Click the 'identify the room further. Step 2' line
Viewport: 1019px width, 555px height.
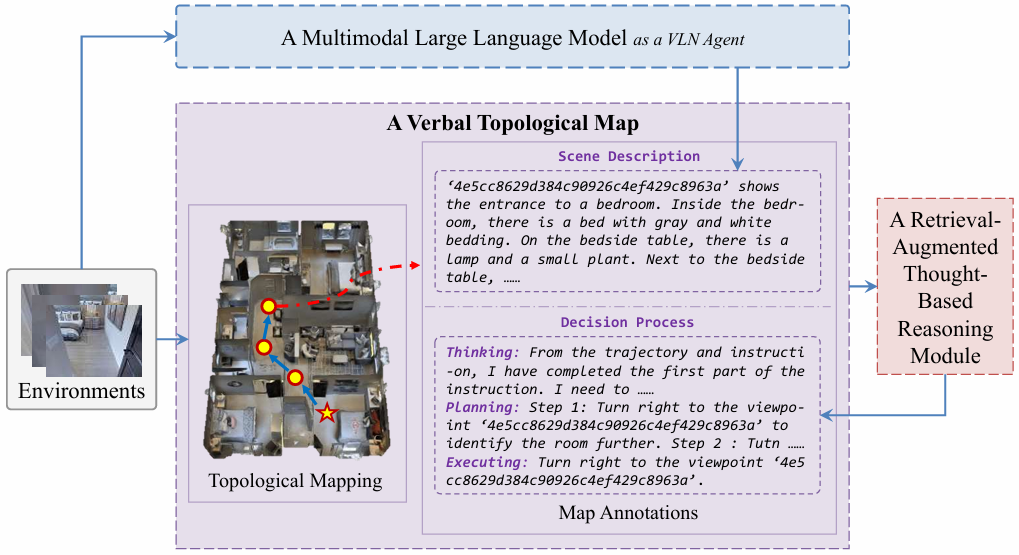(625, 444)
